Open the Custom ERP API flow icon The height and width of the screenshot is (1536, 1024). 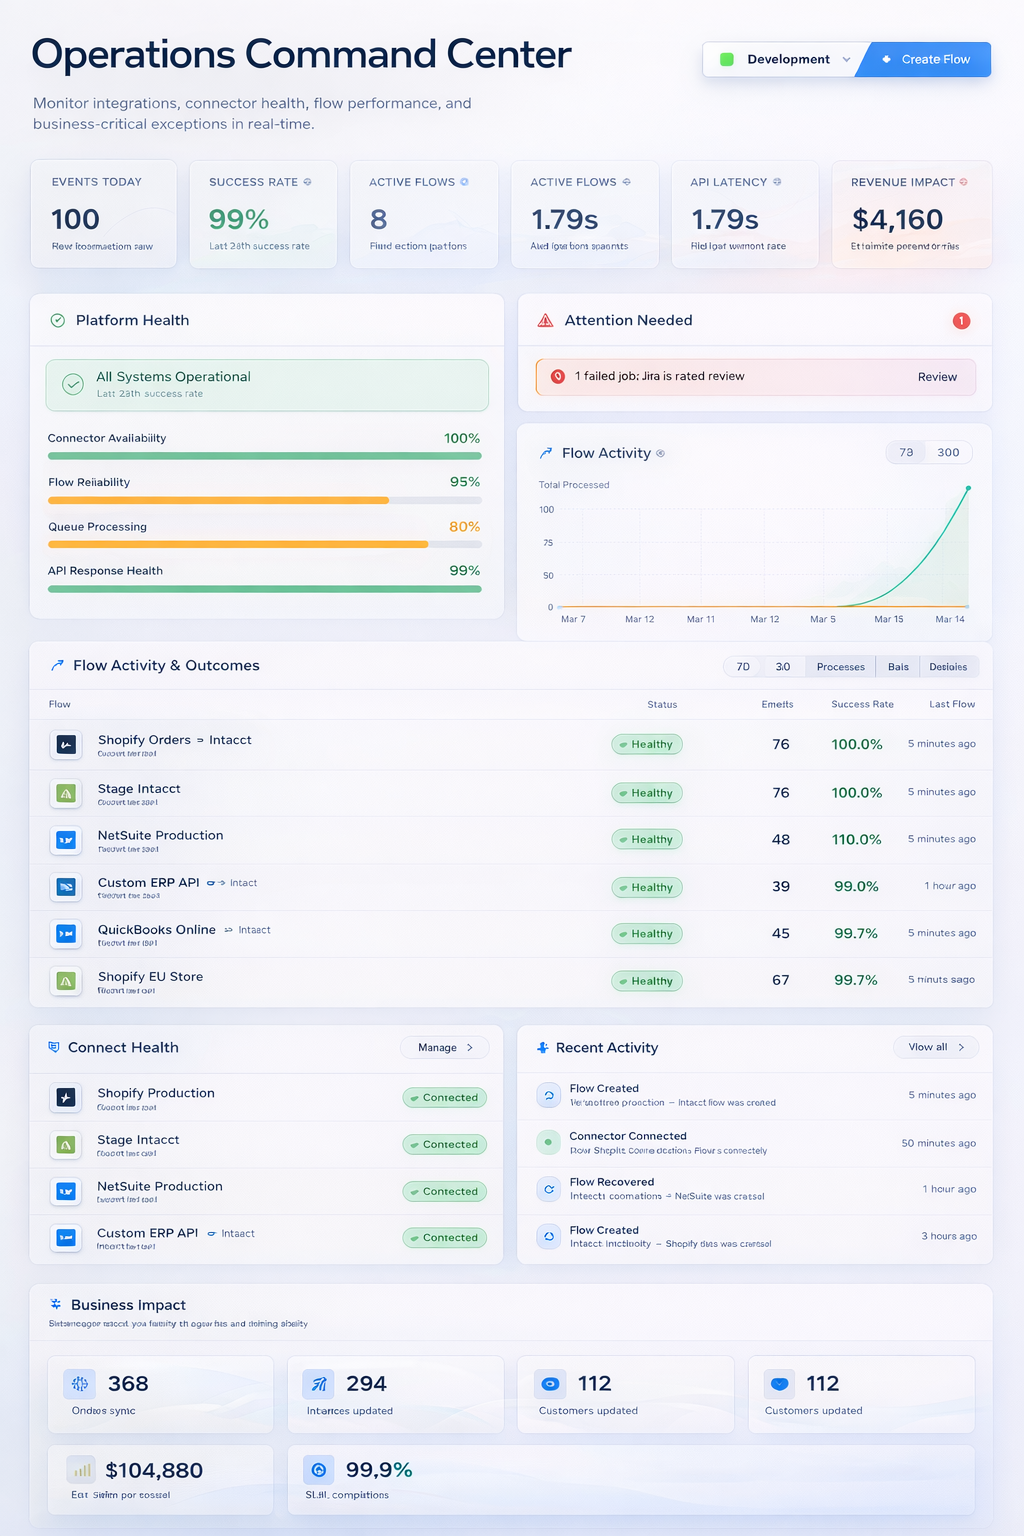coord(65,887)
